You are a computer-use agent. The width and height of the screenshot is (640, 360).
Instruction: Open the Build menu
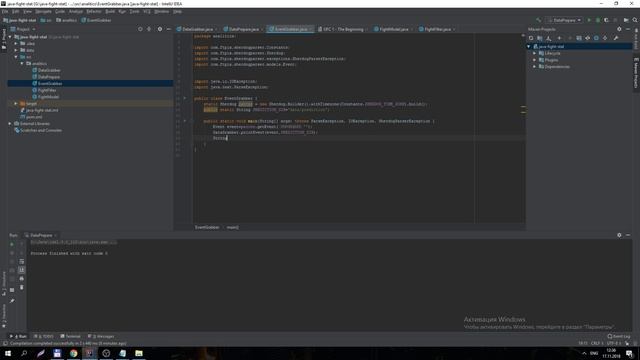pos(110,11)
